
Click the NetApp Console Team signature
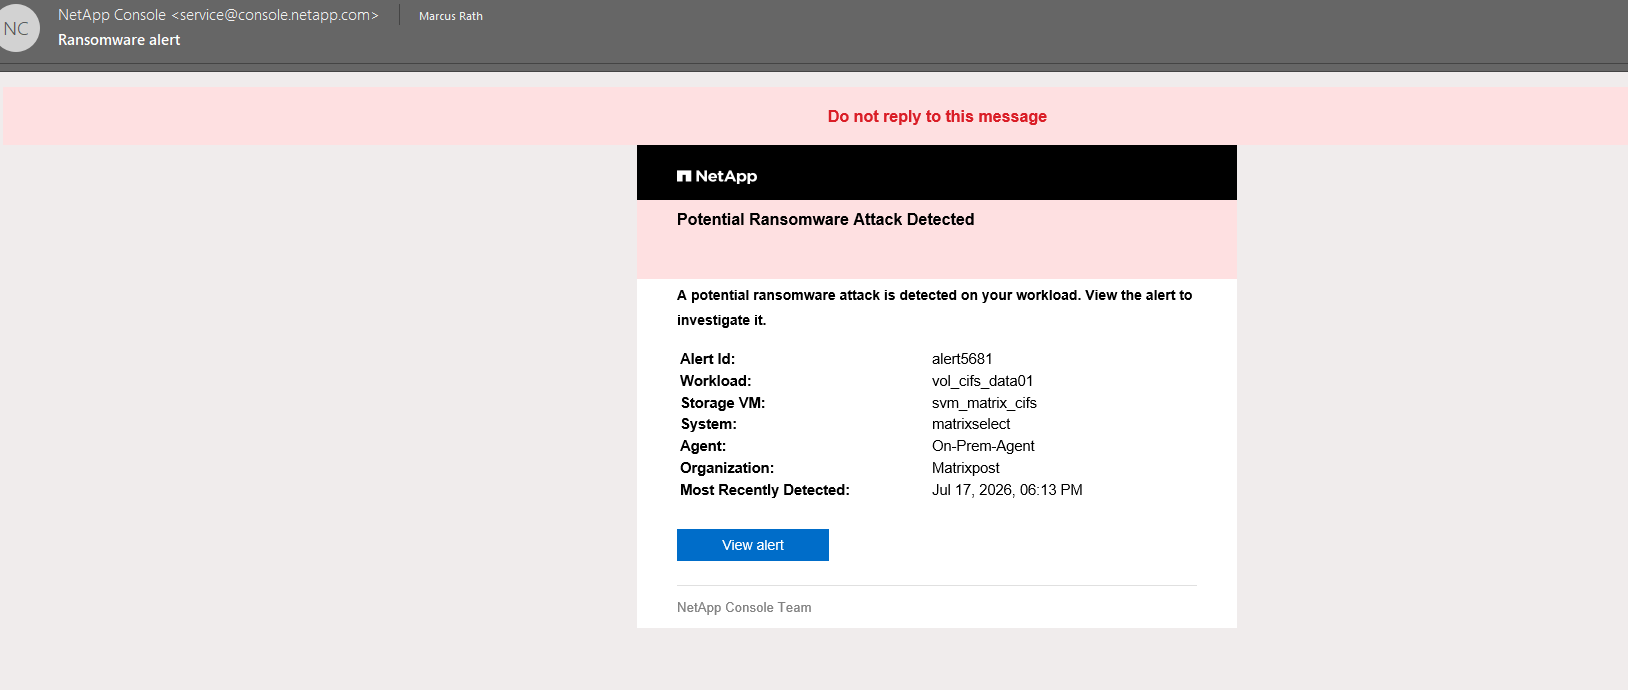(x=744, y=607)
